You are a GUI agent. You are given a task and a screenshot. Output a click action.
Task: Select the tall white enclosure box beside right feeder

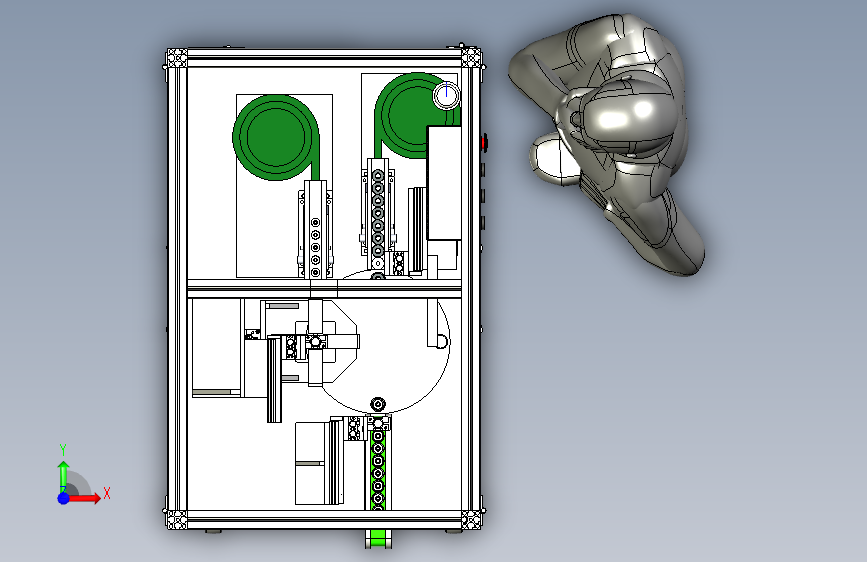[x=445, y=183]
